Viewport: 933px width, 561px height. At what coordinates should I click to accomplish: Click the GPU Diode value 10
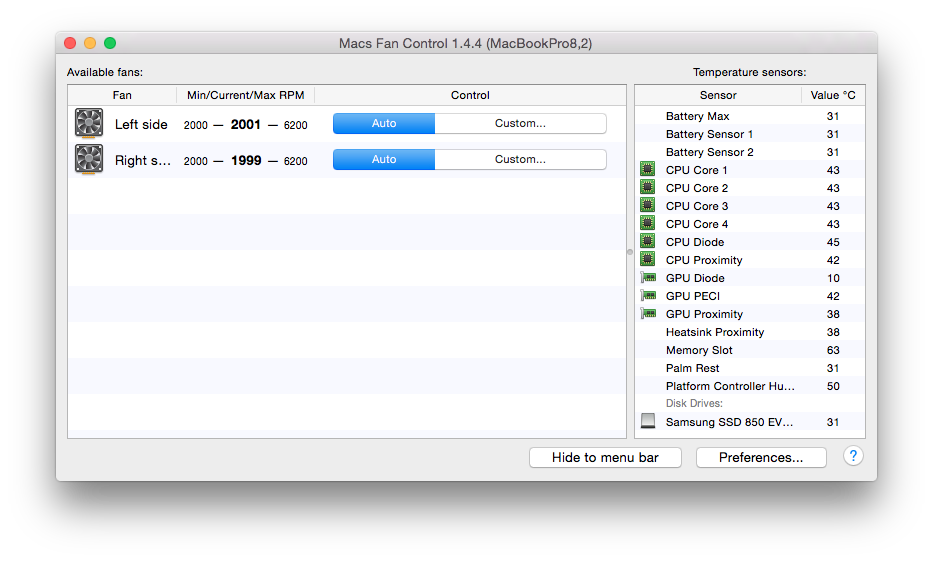coord(833,278)
